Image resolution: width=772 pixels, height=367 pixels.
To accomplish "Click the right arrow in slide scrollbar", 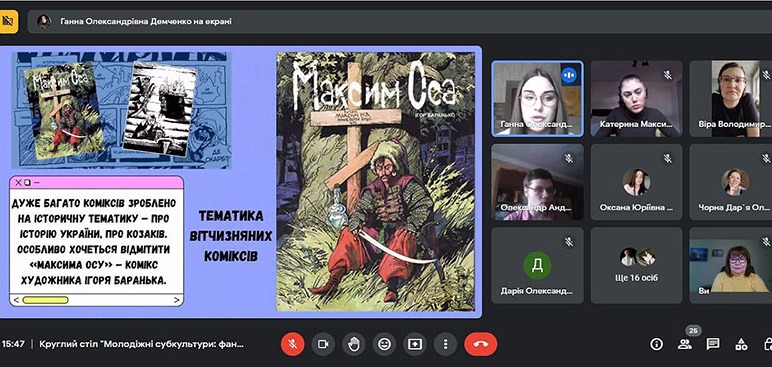I will 176,300.
